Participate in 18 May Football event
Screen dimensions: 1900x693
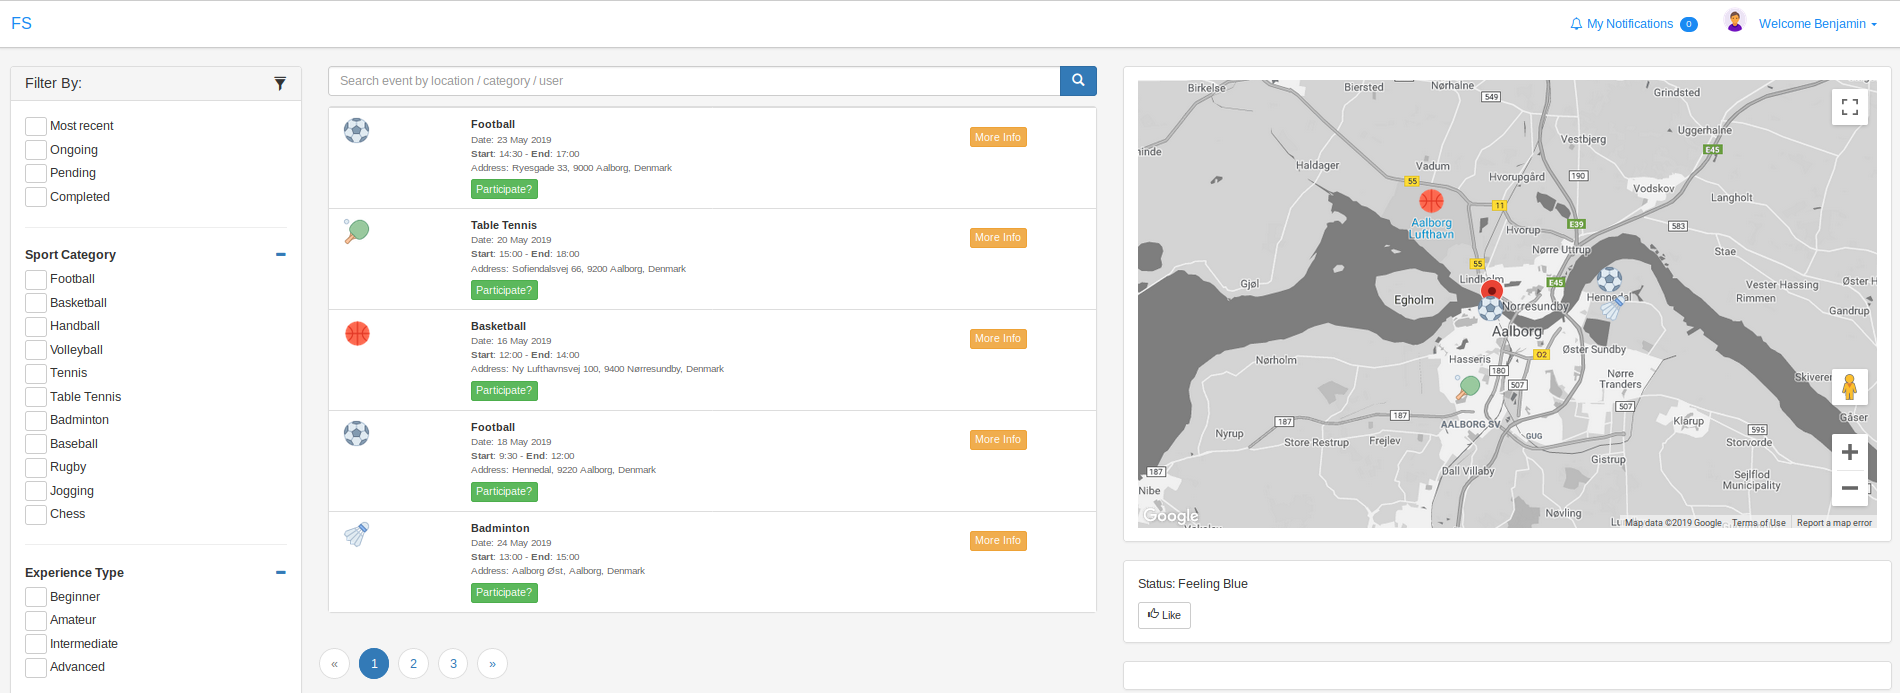coord(504,492)
